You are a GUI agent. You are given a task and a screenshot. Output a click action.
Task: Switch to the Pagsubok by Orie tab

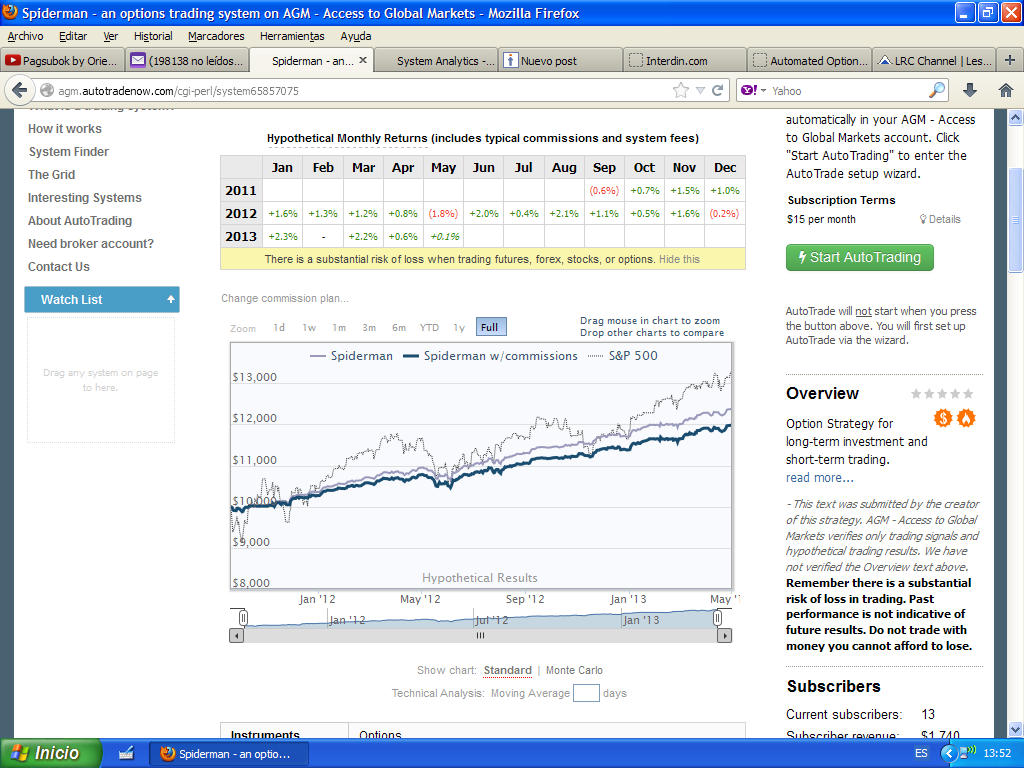(x=62, y=60)
